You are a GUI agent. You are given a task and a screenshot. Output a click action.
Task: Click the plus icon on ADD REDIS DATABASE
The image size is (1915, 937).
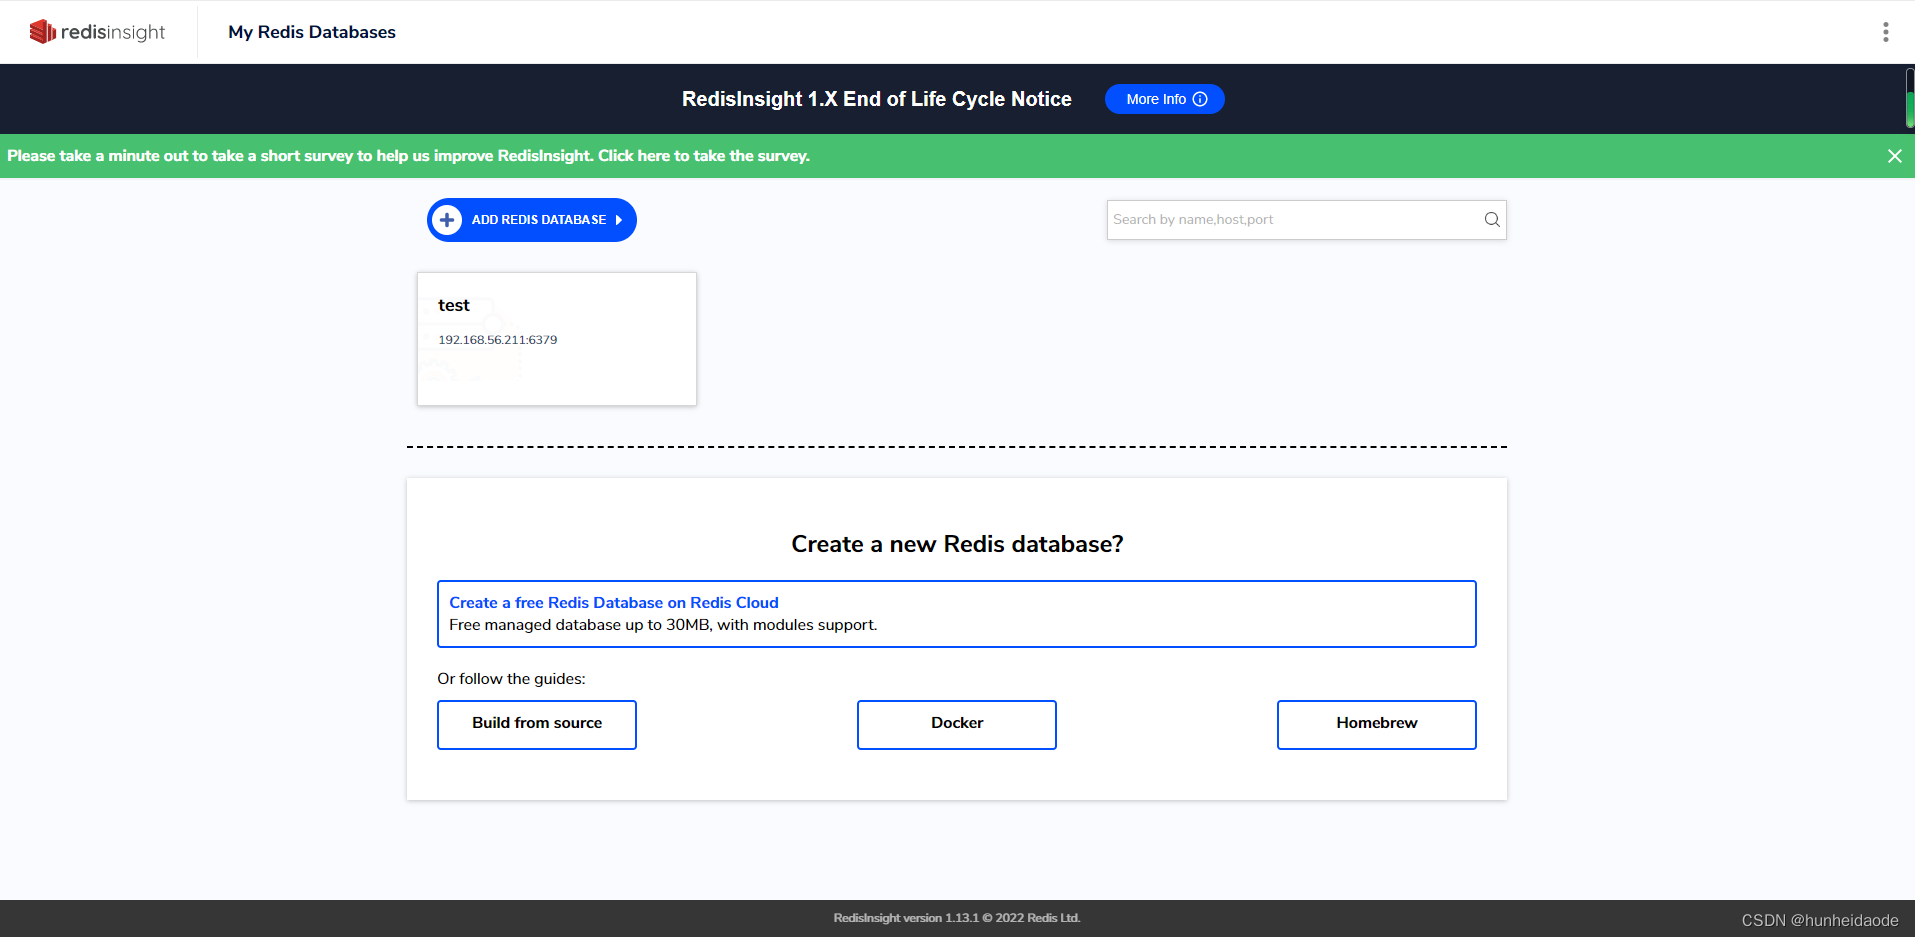(447, 219)
